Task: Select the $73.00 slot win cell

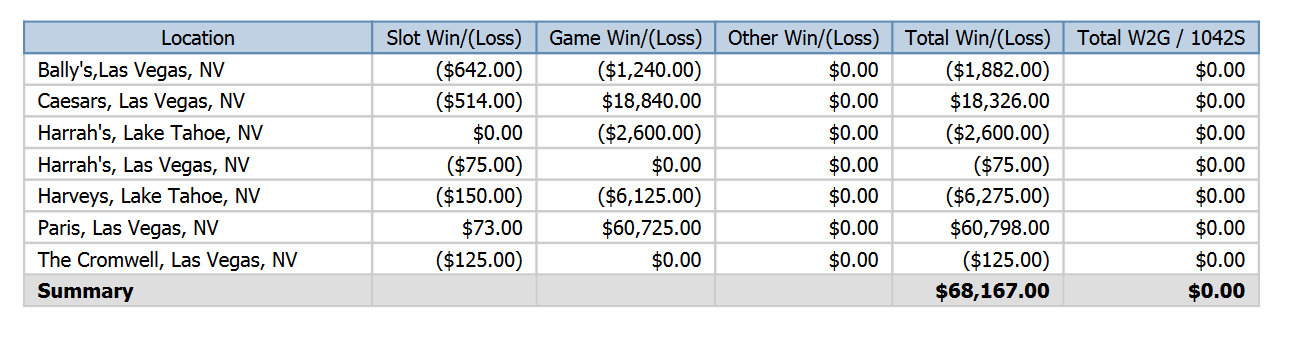Action: coord(454,228)
